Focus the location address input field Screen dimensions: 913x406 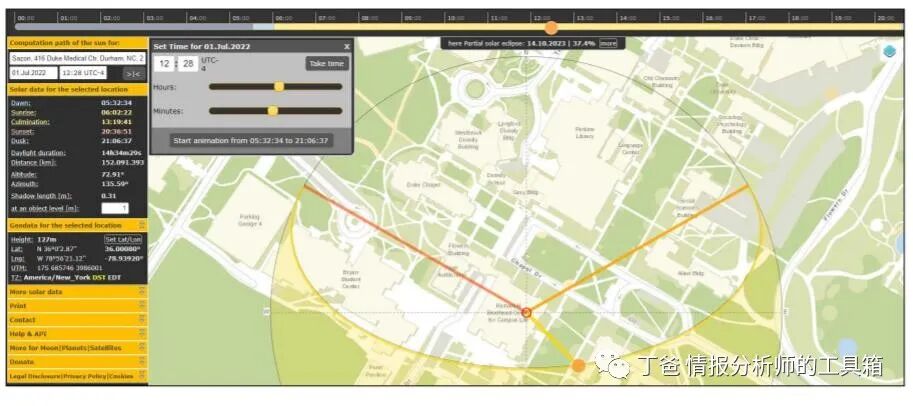(x=77, y=58)
